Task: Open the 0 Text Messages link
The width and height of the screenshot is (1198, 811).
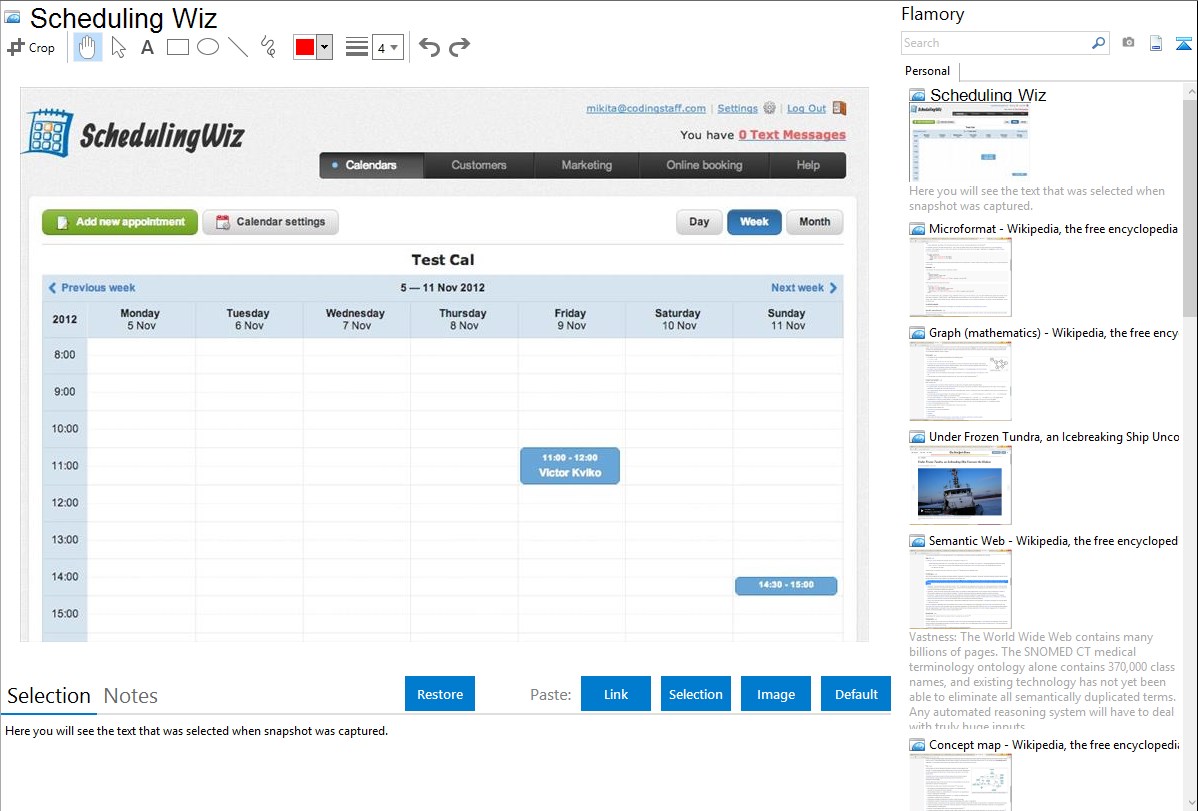Action: [x=792, y=135]
